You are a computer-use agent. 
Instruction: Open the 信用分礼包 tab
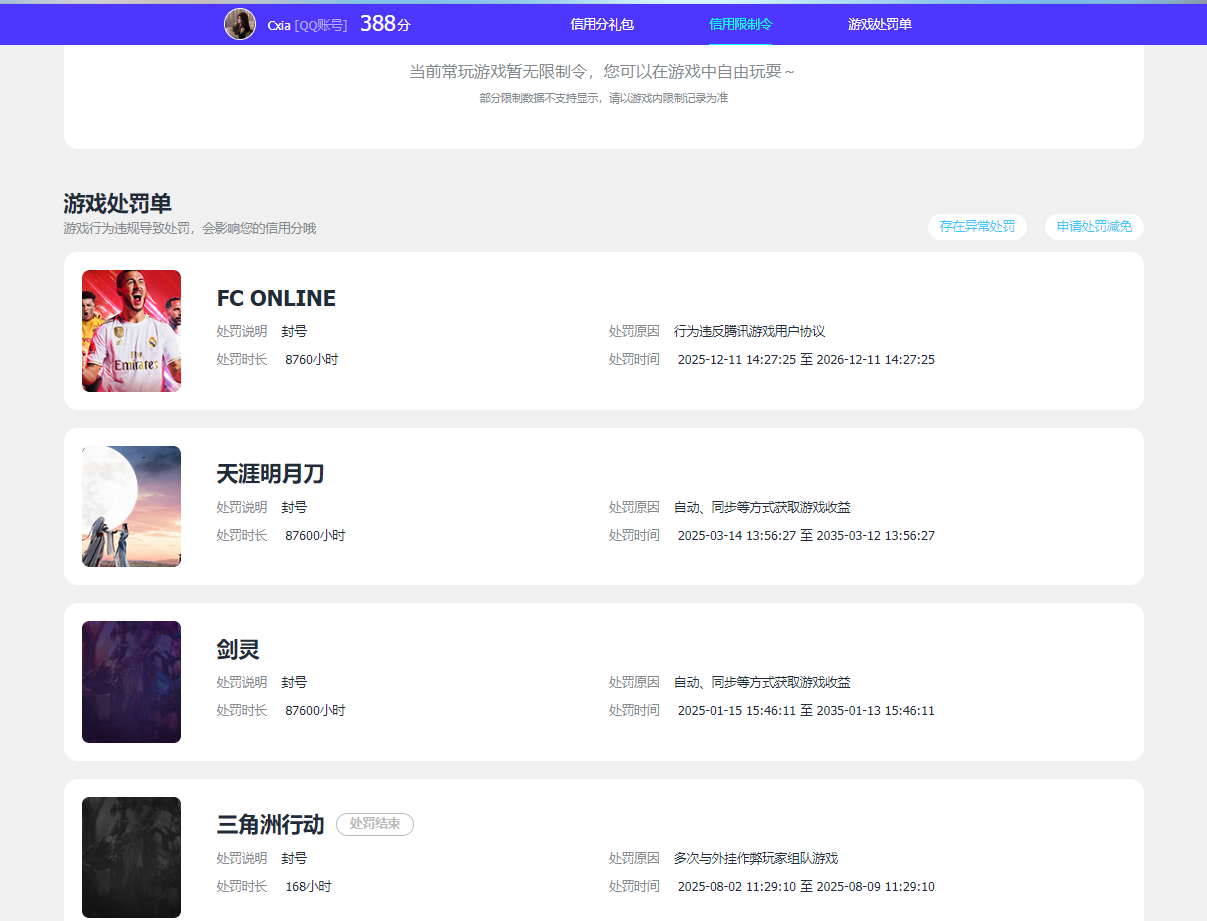(x=602, y=24)
